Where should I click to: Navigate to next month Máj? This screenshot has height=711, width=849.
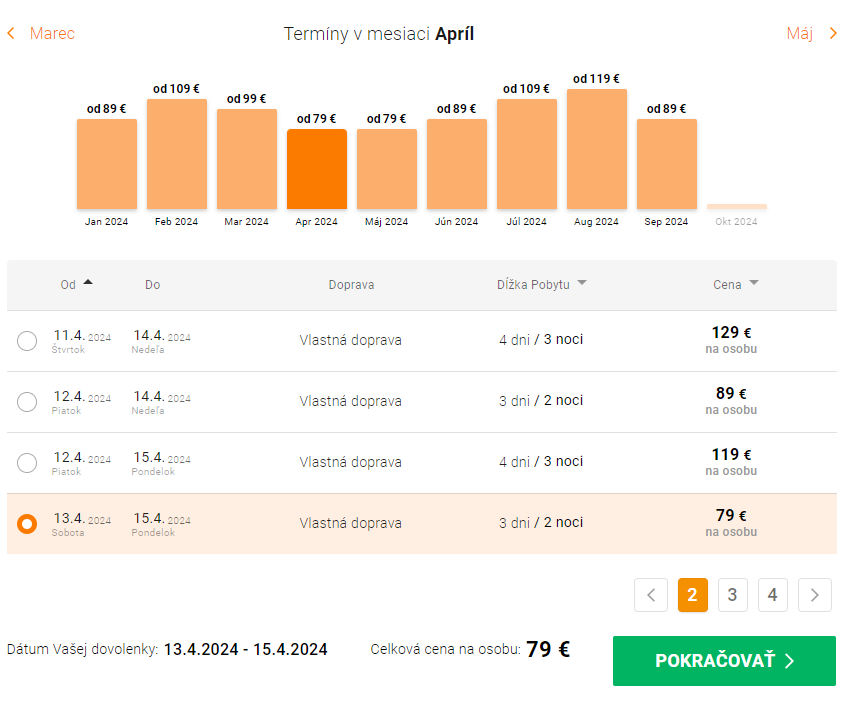[x=811, y=34]
